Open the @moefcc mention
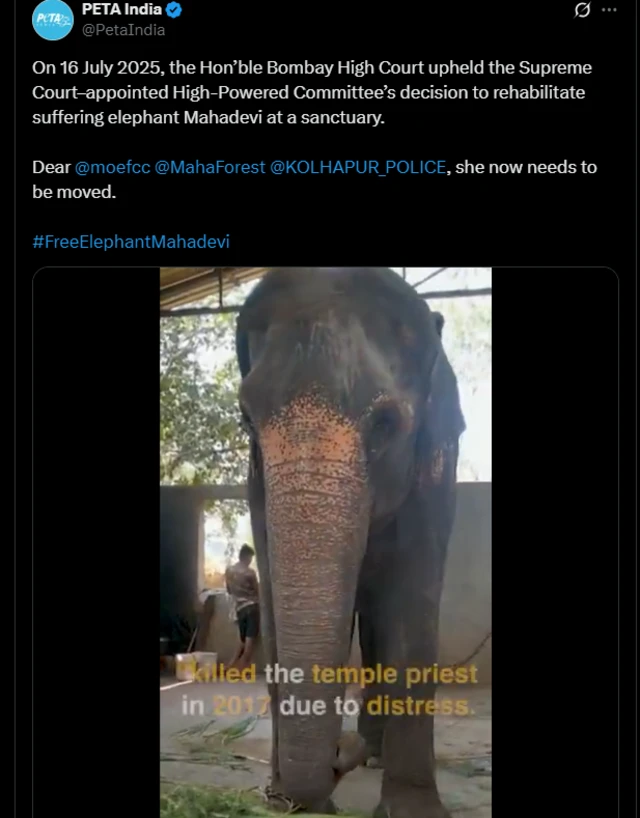 112,167
